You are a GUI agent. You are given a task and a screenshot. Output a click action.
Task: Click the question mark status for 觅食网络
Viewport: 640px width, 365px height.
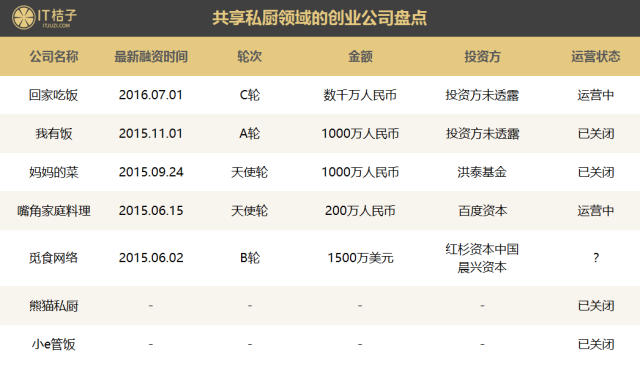tap(596, 258)
